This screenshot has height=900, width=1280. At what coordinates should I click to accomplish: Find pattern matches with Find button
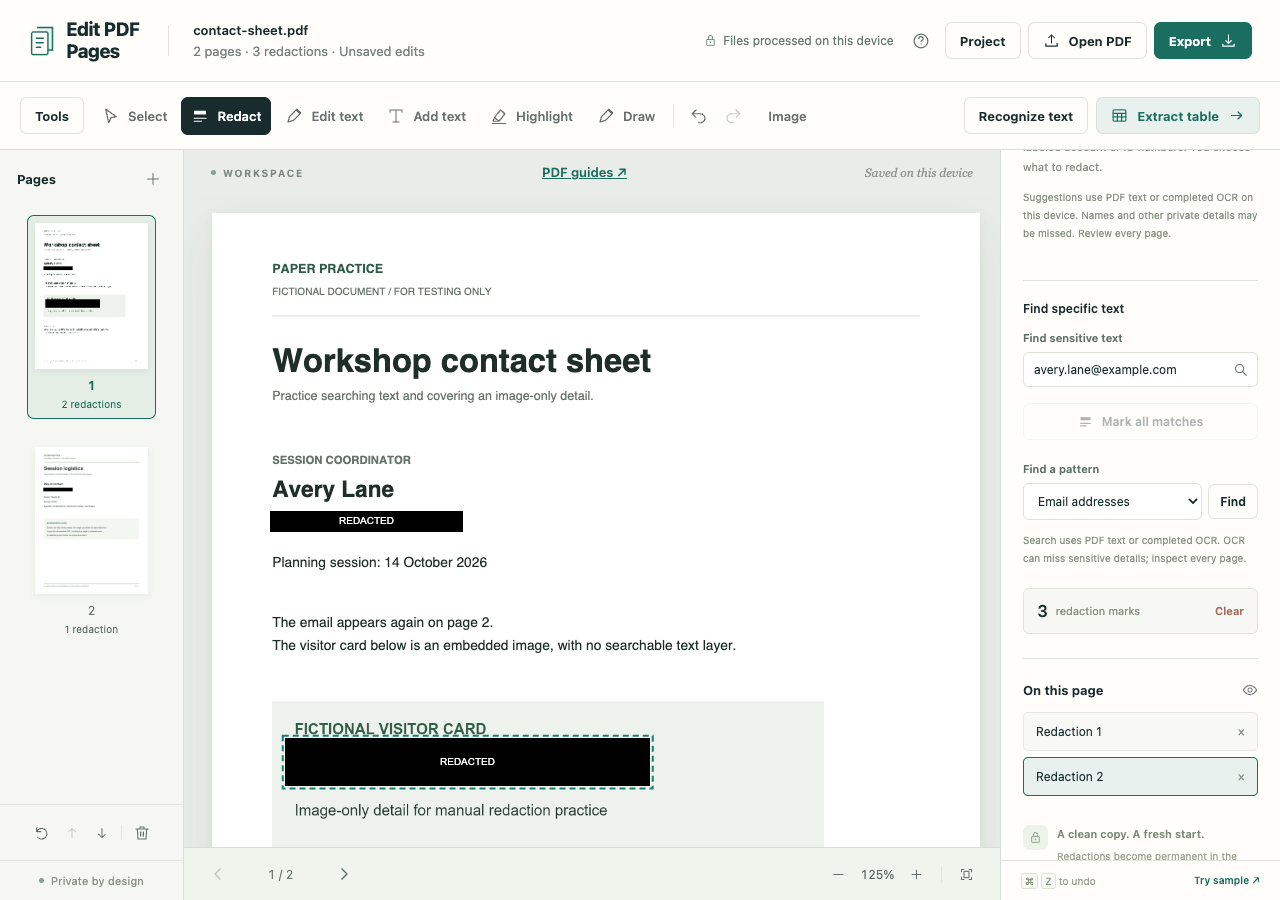pos(1233,502)
